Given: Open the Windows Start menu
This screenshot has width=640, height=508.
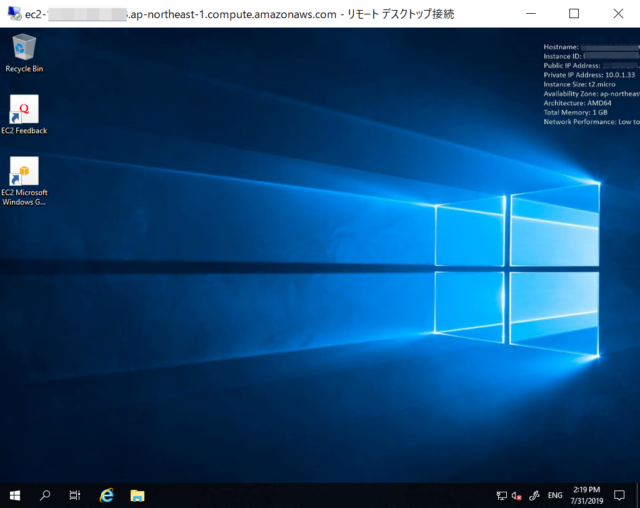Looking at the screenshot, I should click(15, 495).
